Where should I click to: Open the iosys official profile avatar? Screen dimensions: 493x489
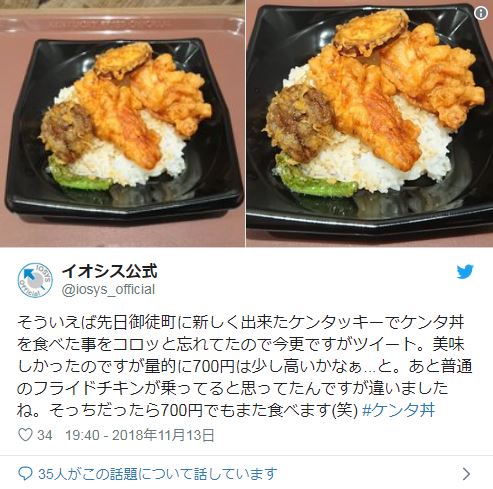(x=35, y=280)
